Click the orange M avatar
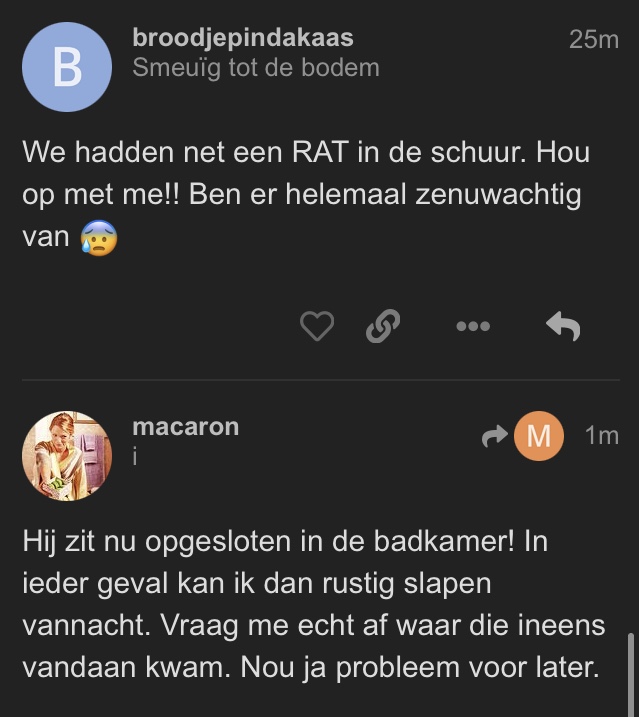The image size is (639, 717). [539, 436]
